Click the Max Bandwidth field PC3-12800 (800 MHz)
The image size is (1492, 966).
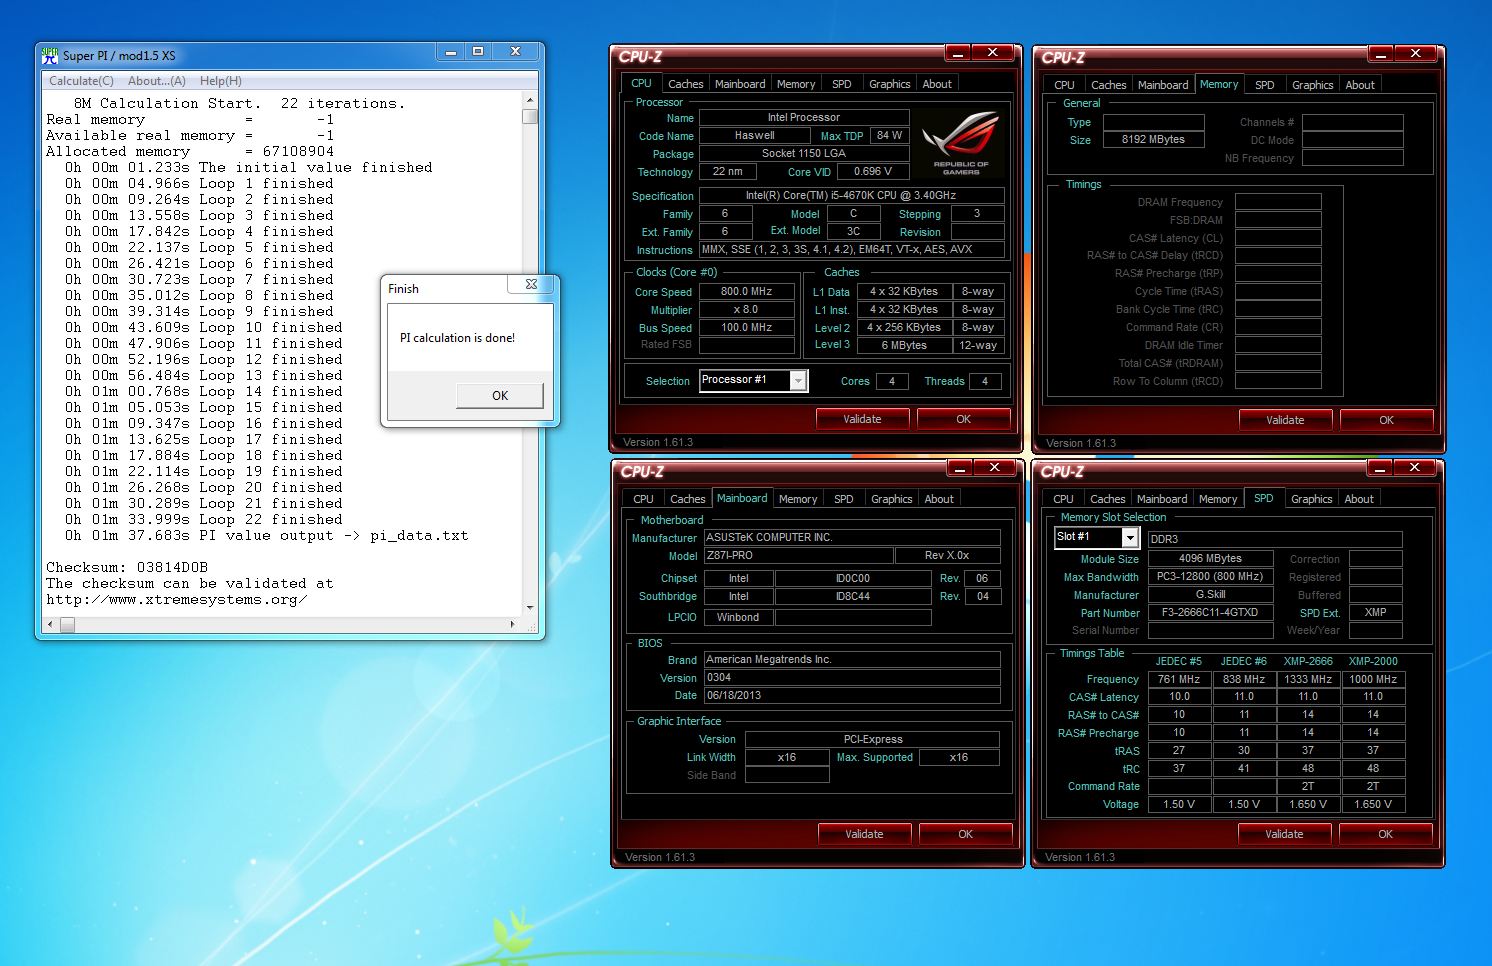pyautogui.click(x=1210, y=577)
